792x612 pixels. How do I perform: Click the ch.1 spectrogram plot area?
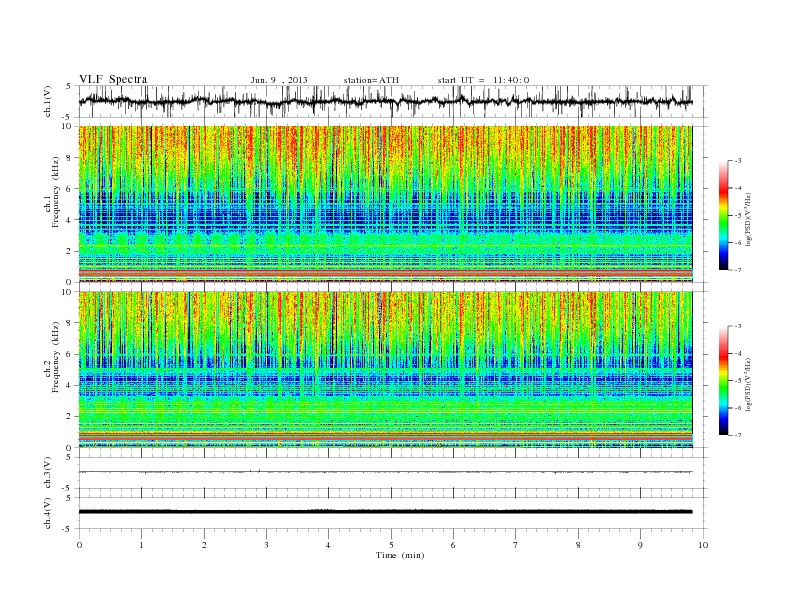pos(385,204)
